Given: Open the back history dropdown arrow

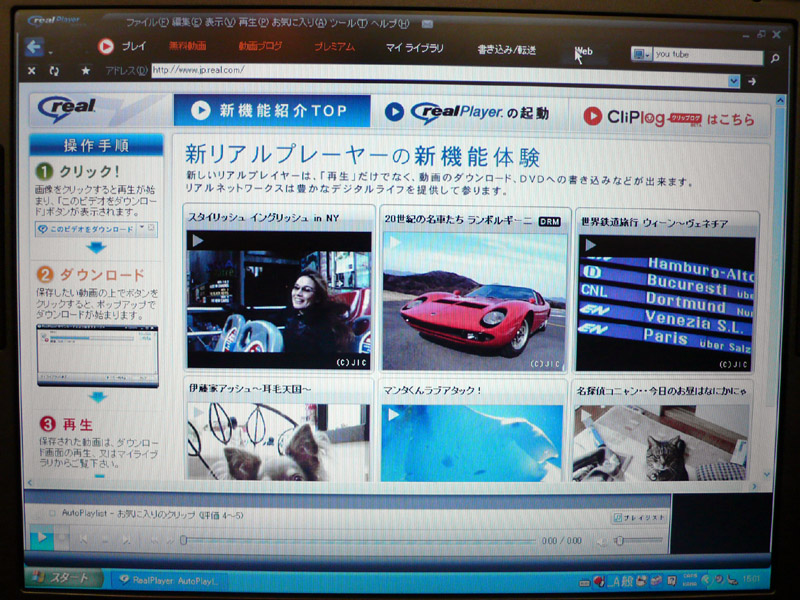Looking at the screenshot, I should coord(50,52).
